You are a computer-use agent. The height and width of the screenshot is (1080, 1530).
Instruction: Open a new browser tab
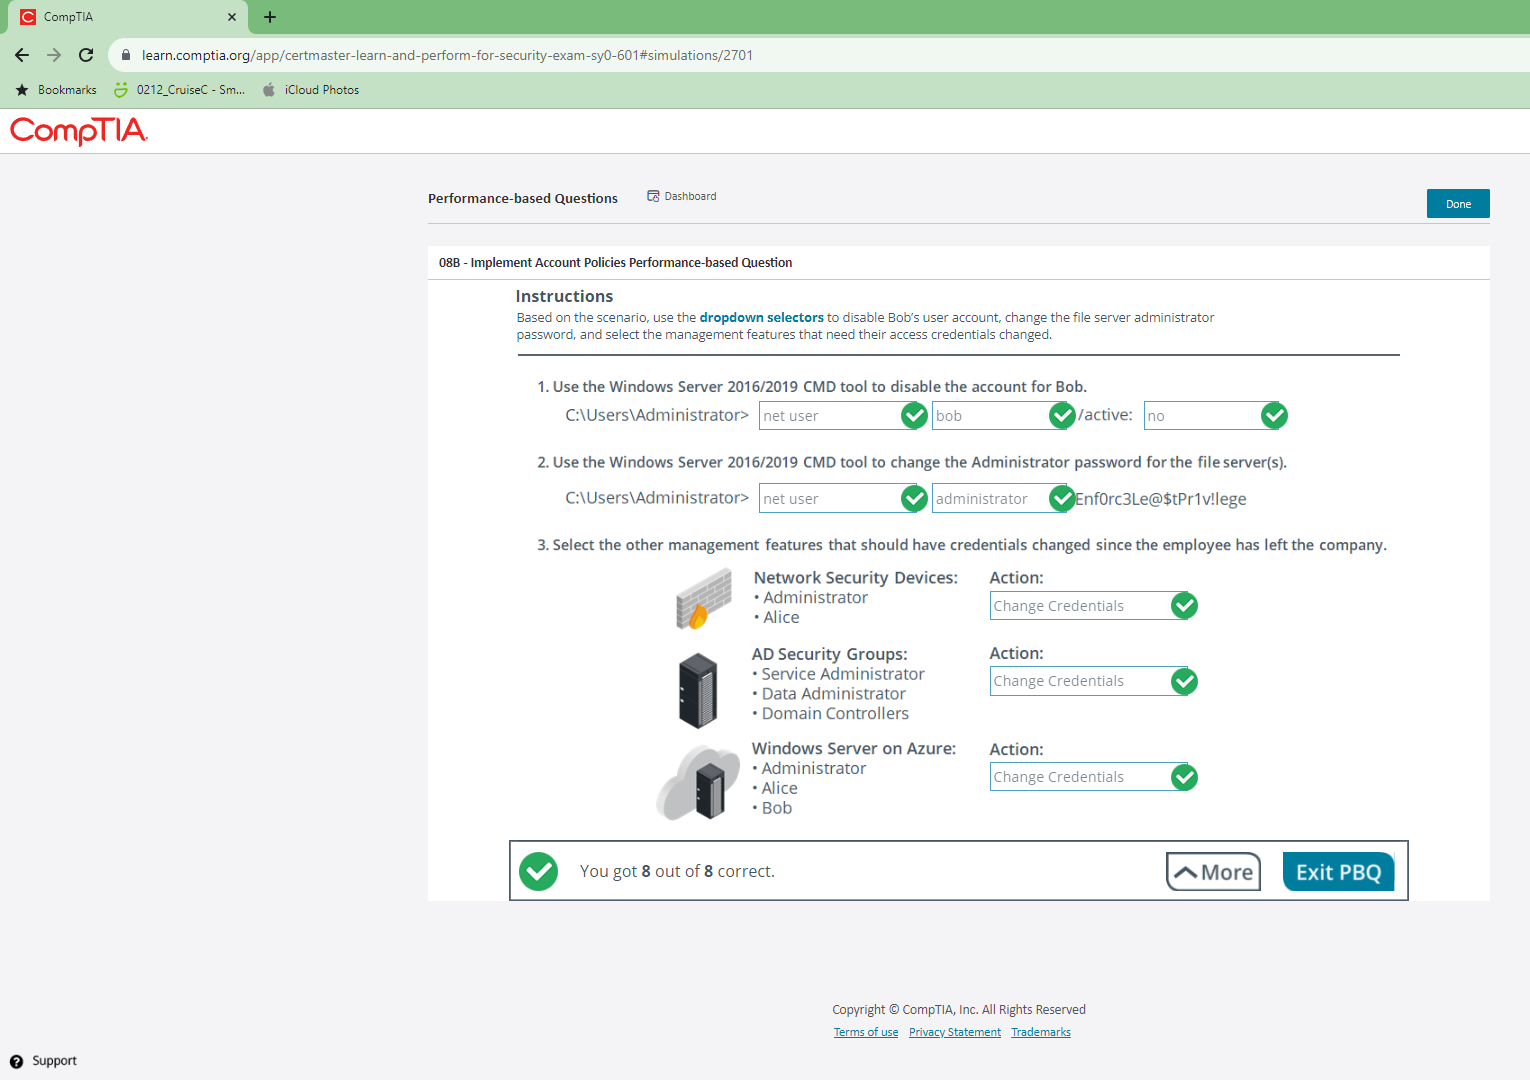click(x=270, y=17)
